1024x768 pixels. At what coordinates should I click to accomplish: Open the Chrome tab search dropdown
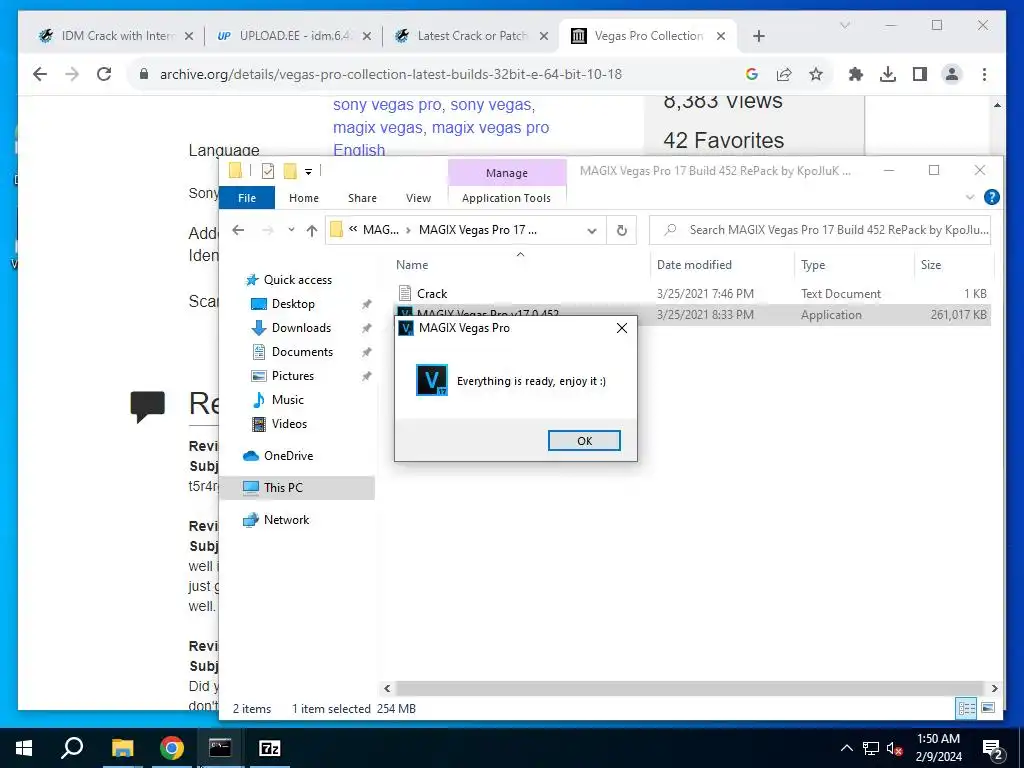pyautogui.click(x=844, y=25)
